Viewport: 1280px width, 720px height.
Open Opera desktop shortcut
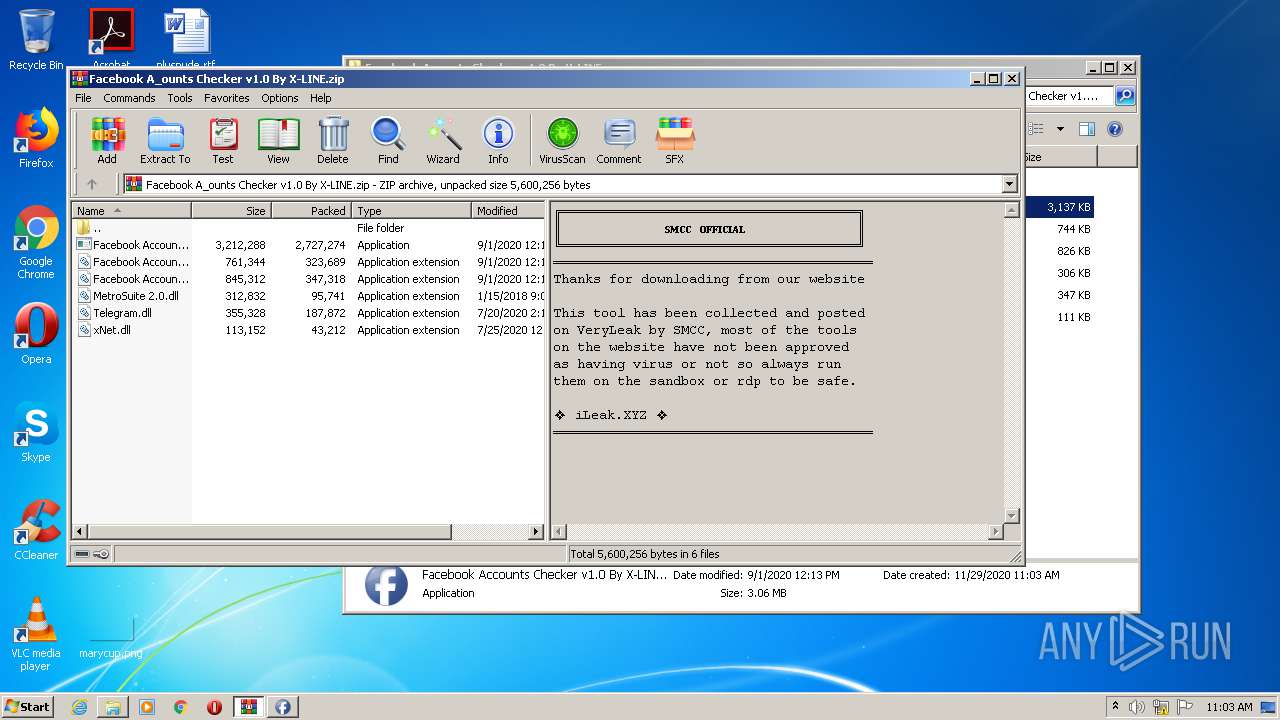pyautogui.click(x=36, y=334)
